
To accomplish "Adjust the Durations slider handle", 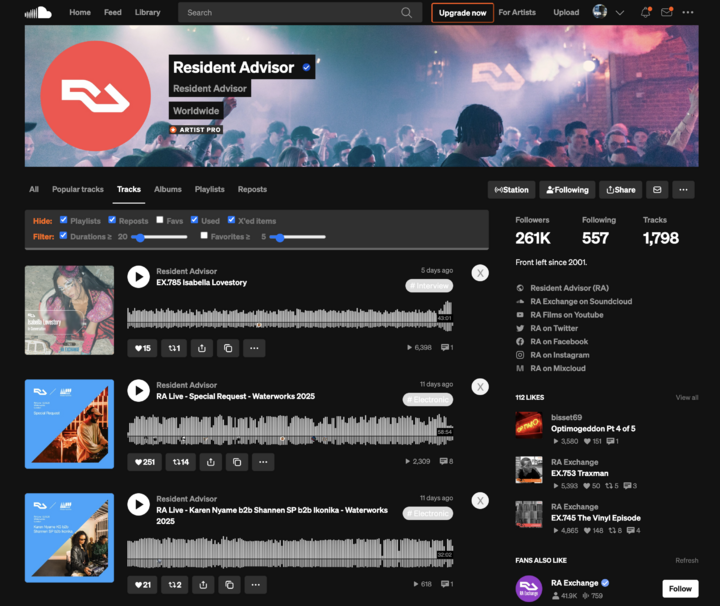I will pos(140,237).
